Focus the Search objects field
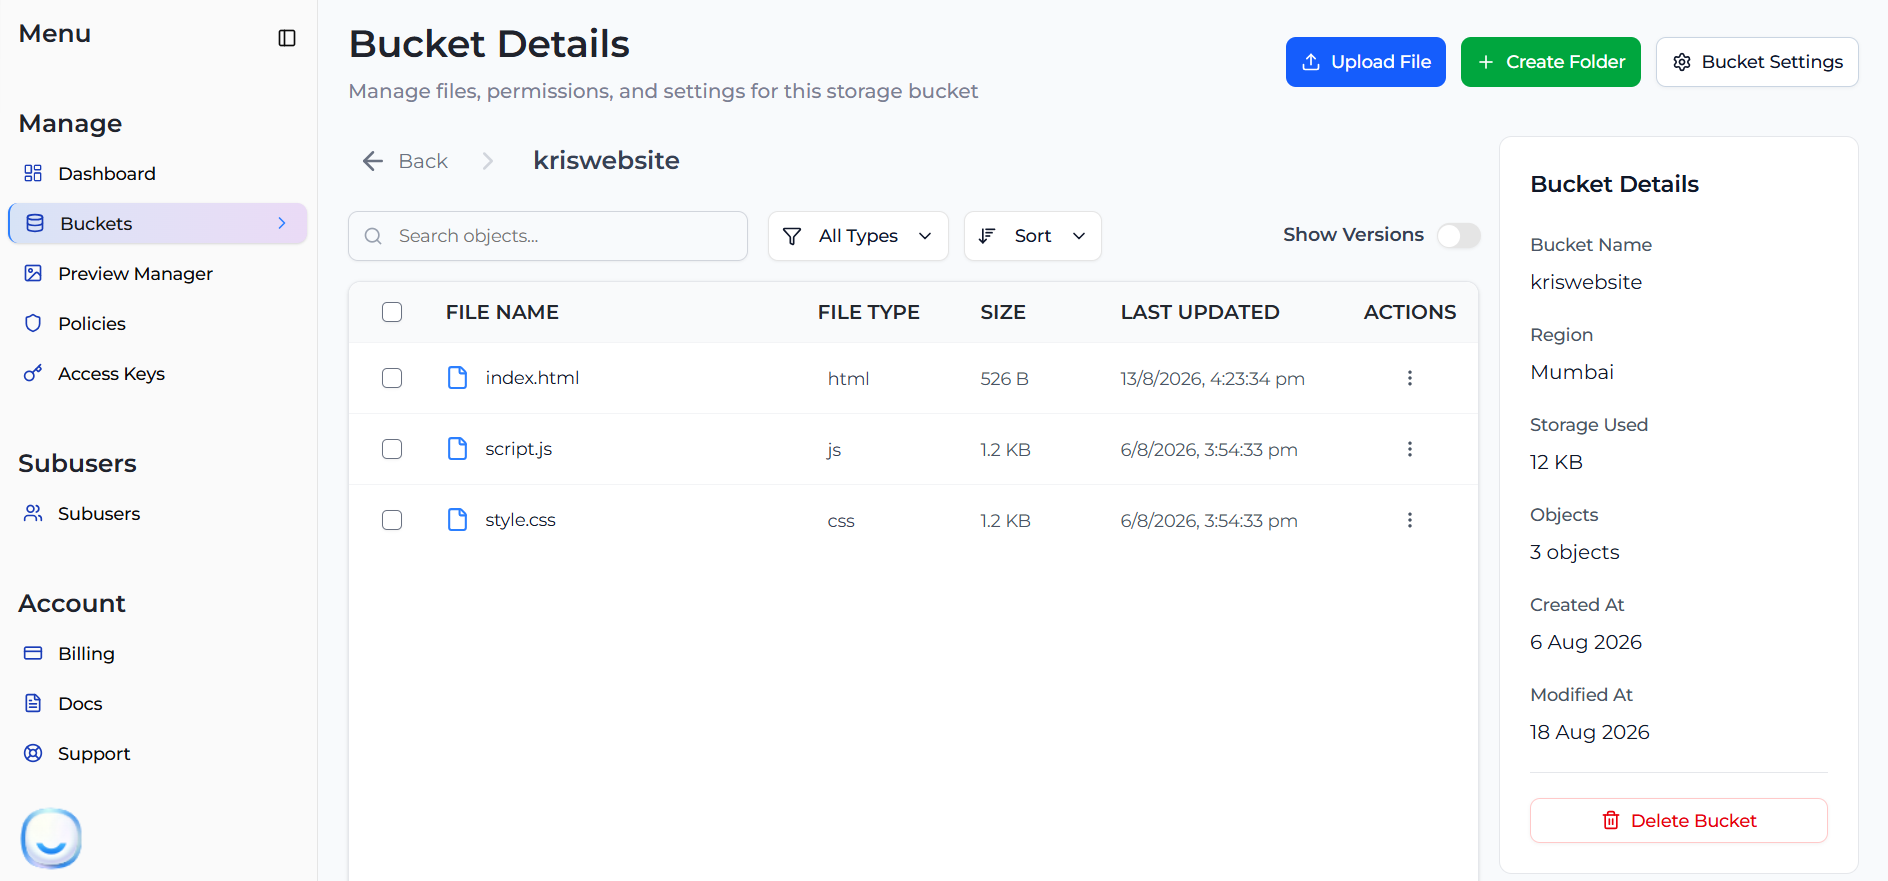This screenshot has height=881, width=1888. click(x=548, y=236)
